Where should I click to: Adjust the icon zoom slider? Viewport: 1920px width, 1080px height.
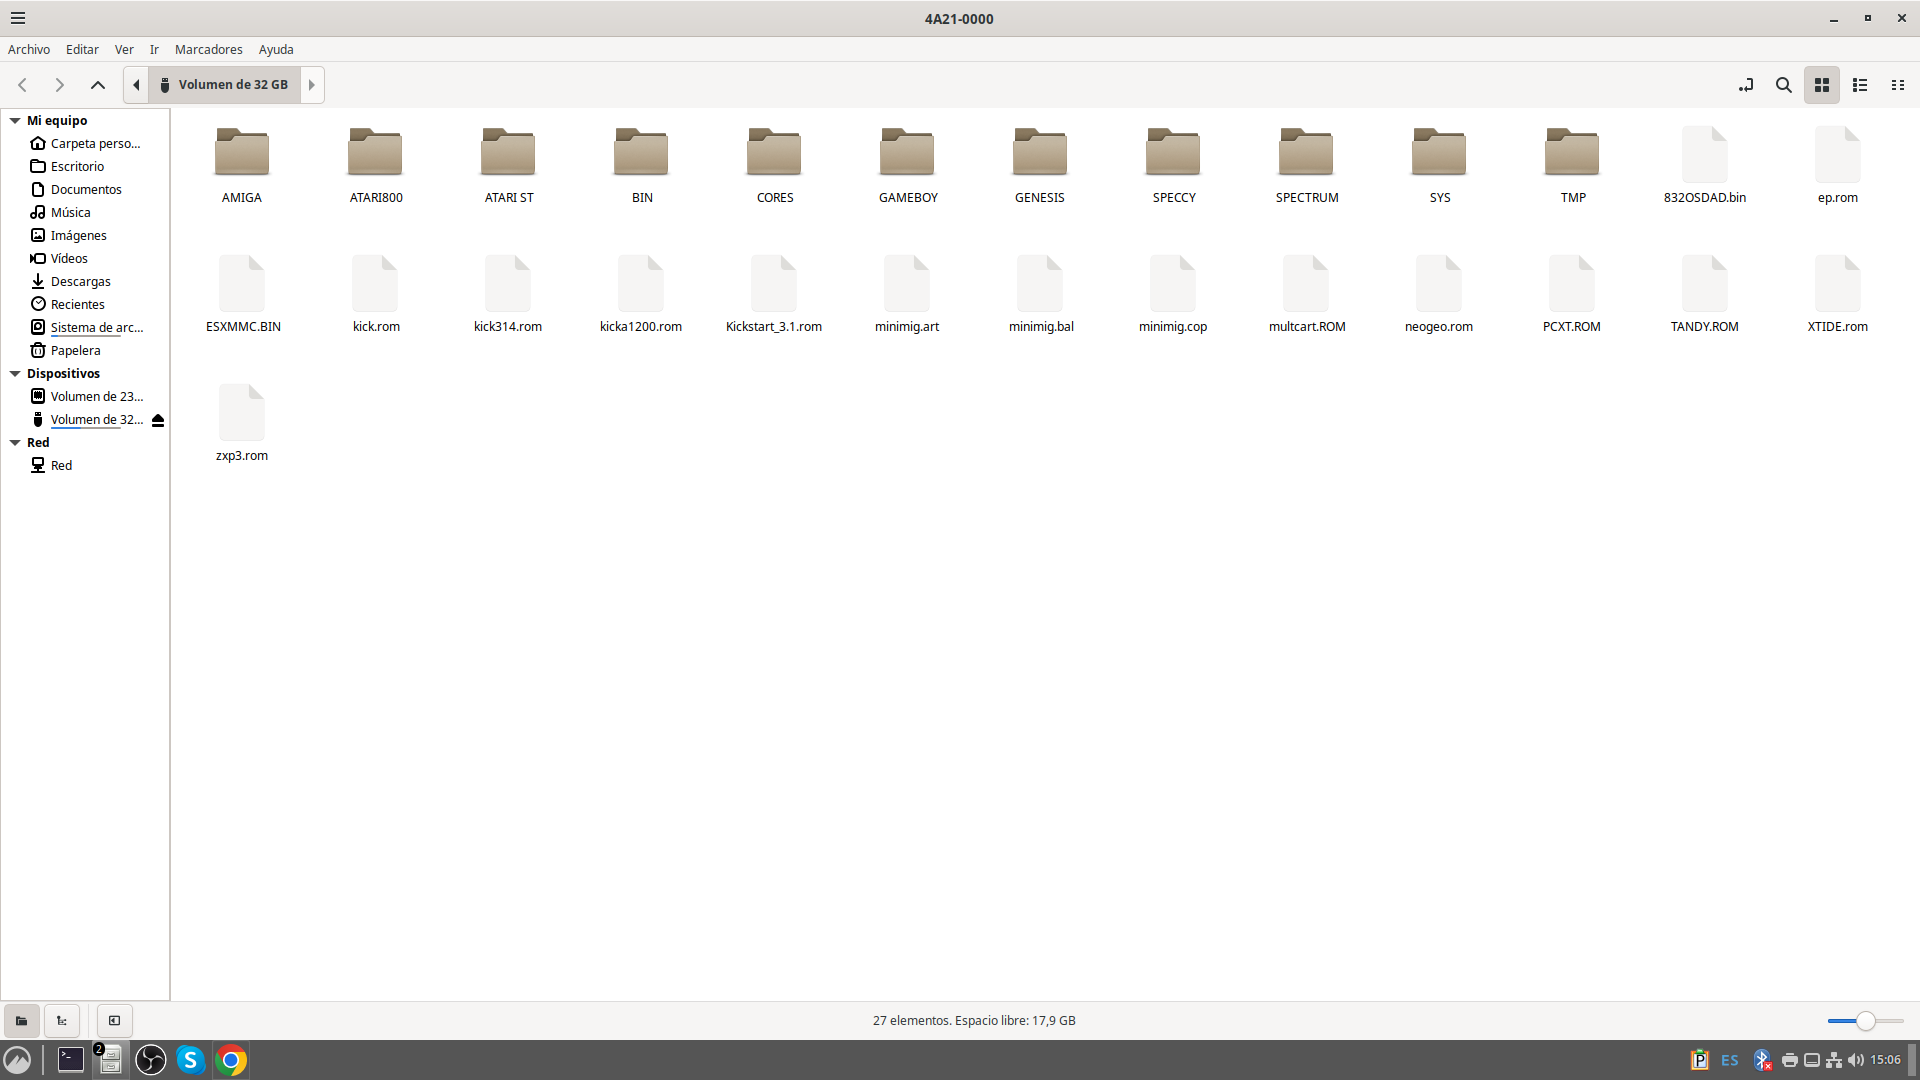(x=1865, y=1021)
